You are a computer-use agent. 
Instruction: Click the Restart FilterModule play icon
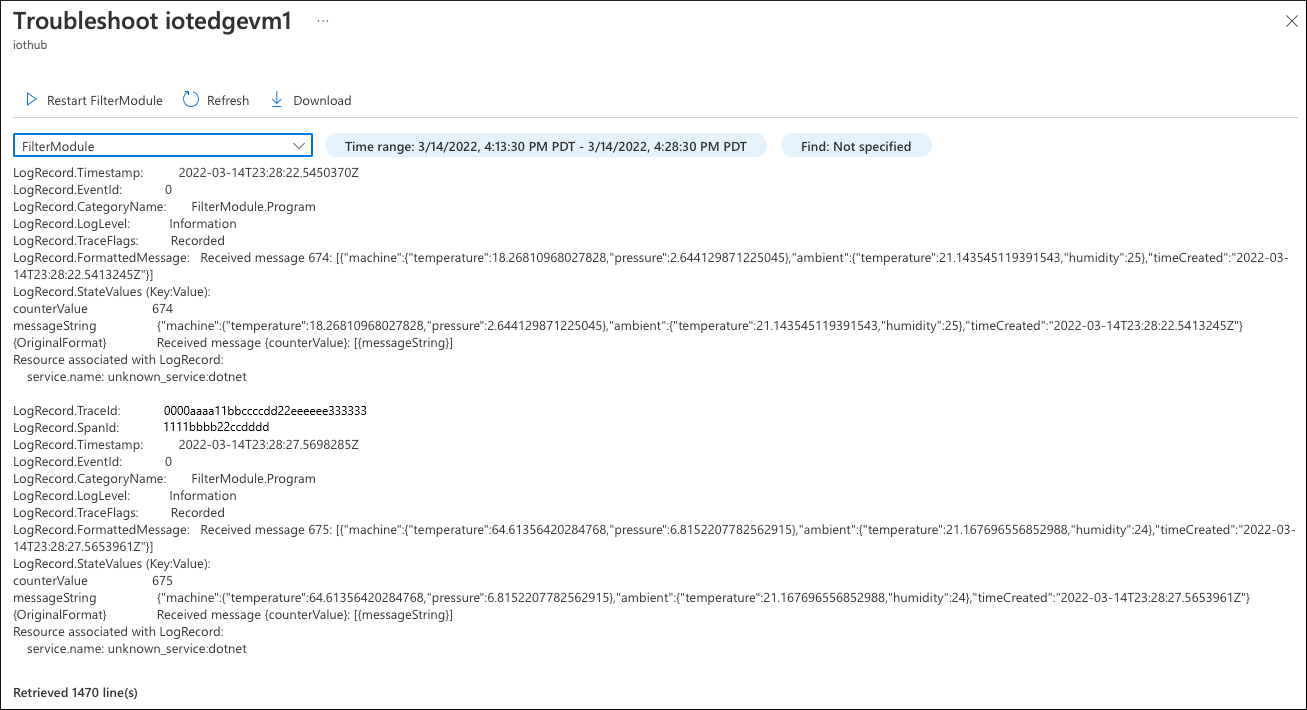point(31,100)
